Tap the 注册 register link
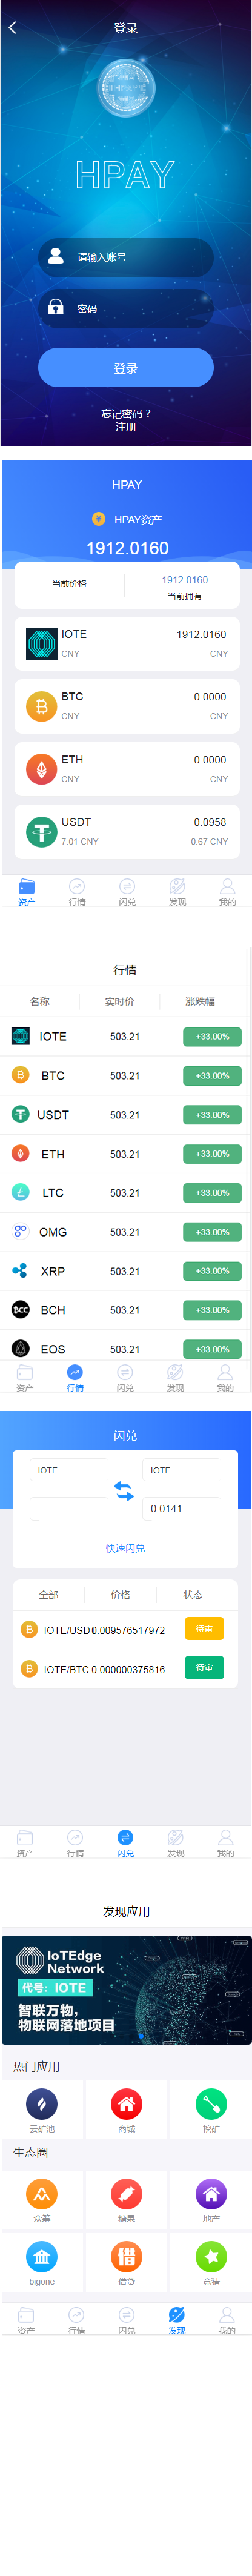This screenshot has height=2576, width=252. (126, 427)
